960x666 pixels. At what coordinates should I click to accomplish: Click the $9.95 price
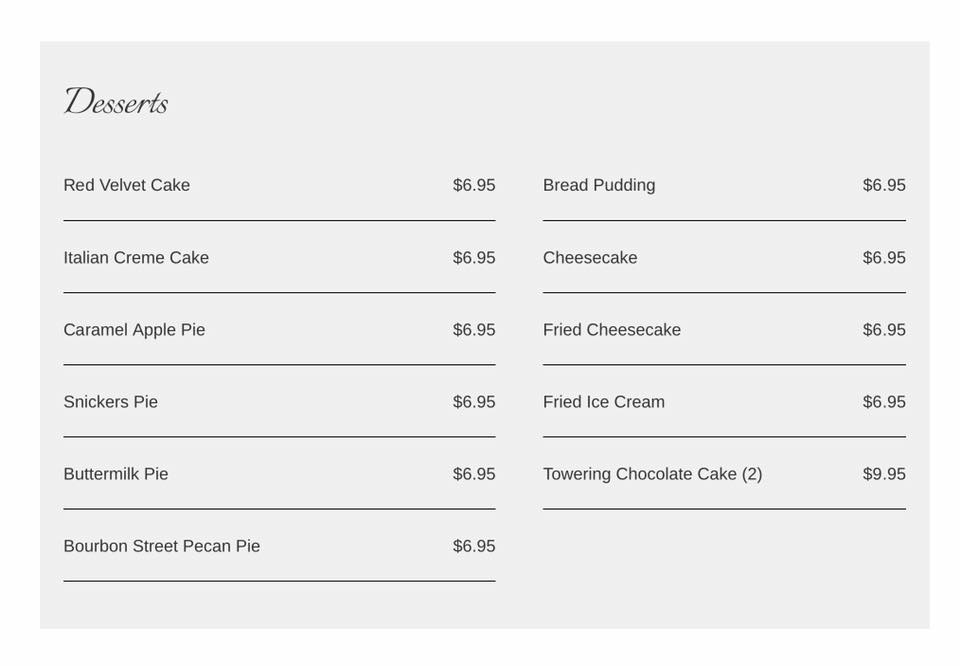(884, 474)
